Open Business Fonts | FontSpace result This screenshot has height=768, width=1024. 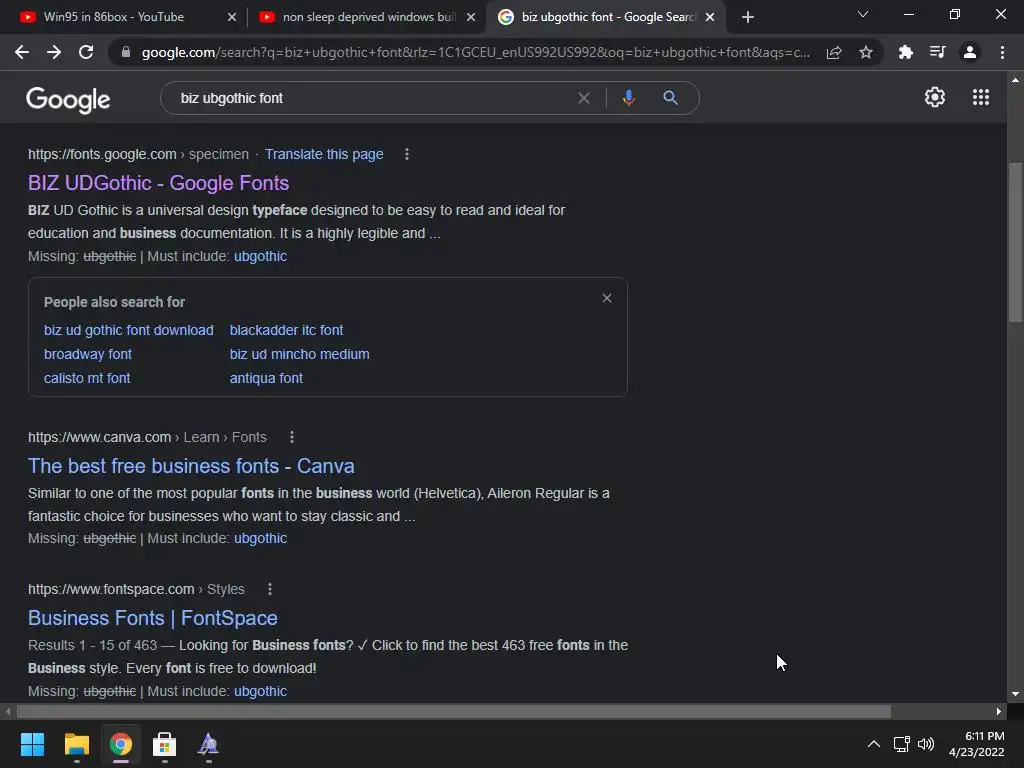(153, 618)
